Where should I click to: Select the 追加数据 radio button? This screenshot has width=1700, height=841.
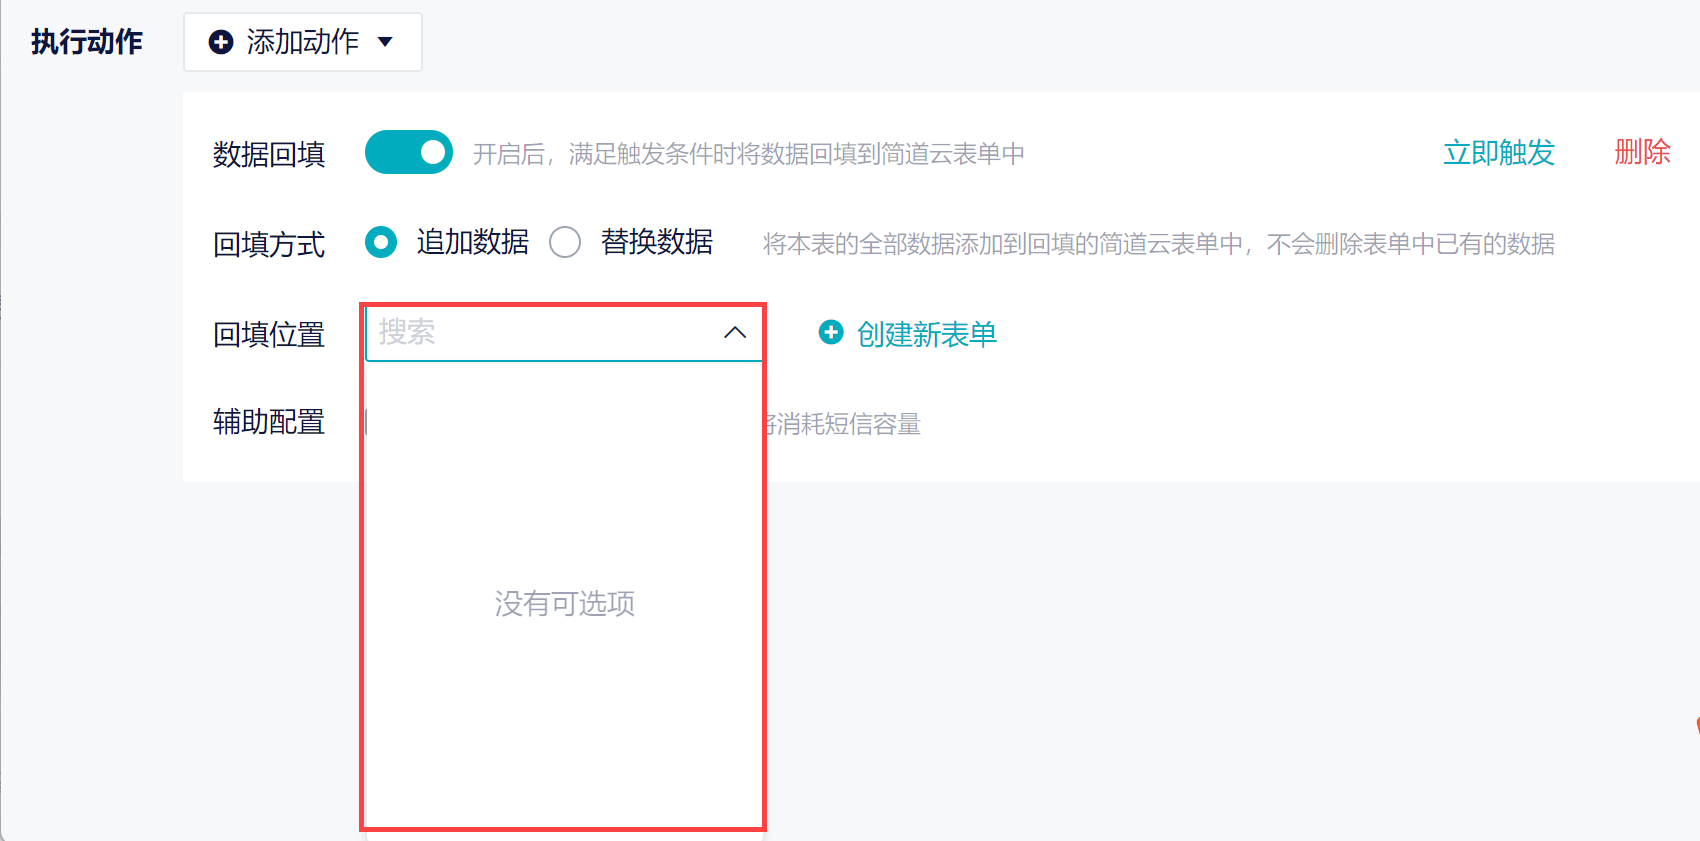coord(381,242)
